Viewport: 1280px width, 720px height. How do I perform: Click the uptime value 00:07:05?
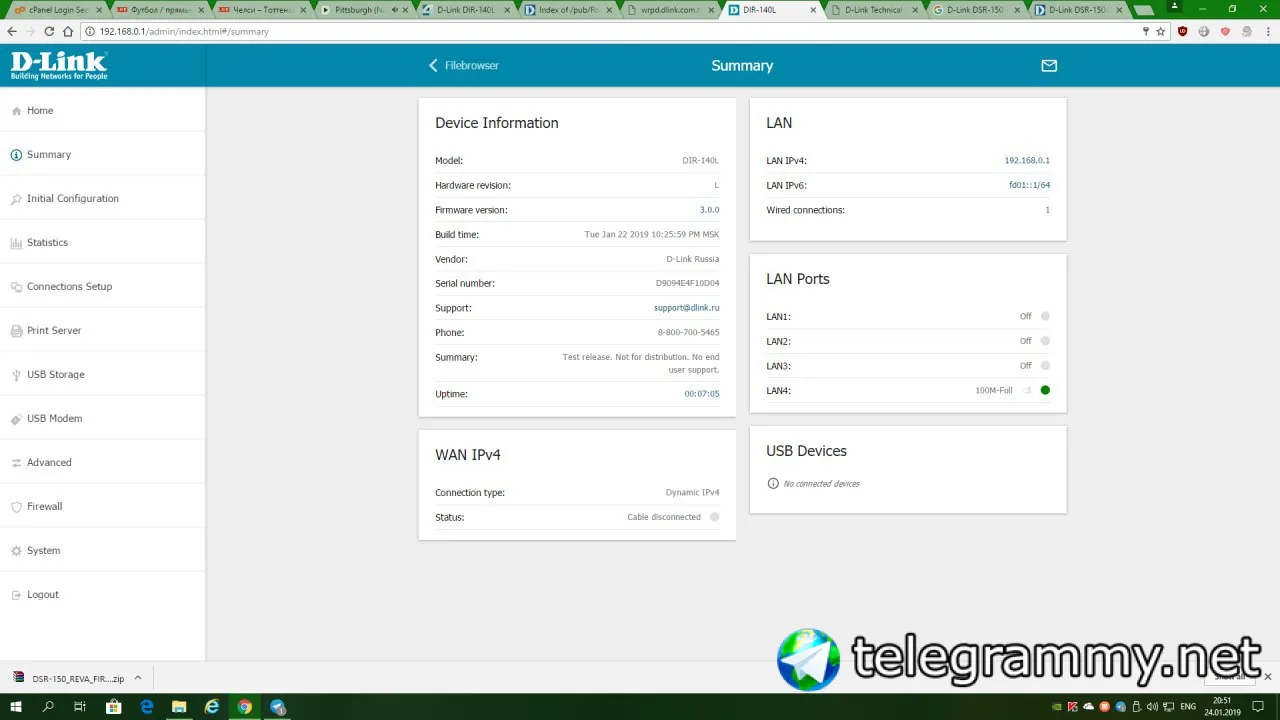701,394
